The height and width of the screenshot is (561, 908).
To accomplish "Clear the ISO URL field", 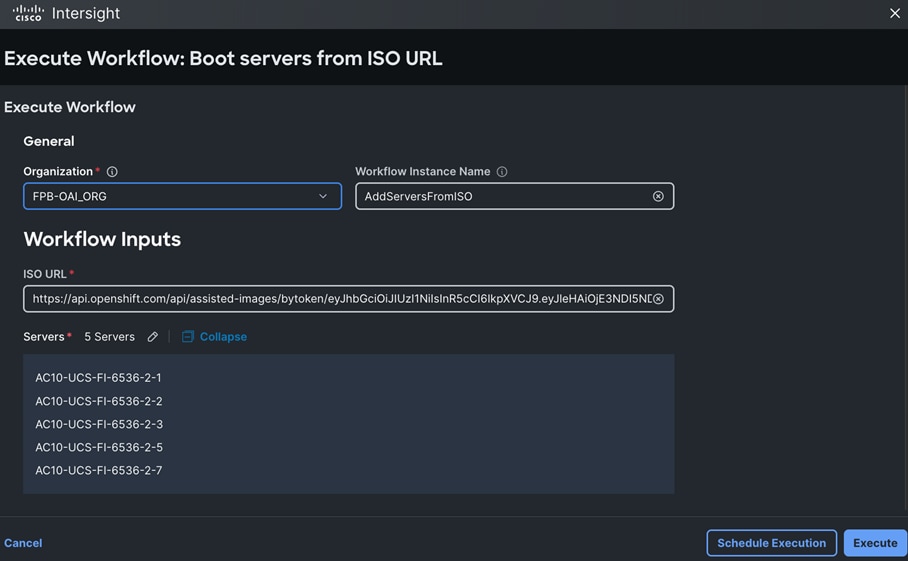I will (658, 299).
